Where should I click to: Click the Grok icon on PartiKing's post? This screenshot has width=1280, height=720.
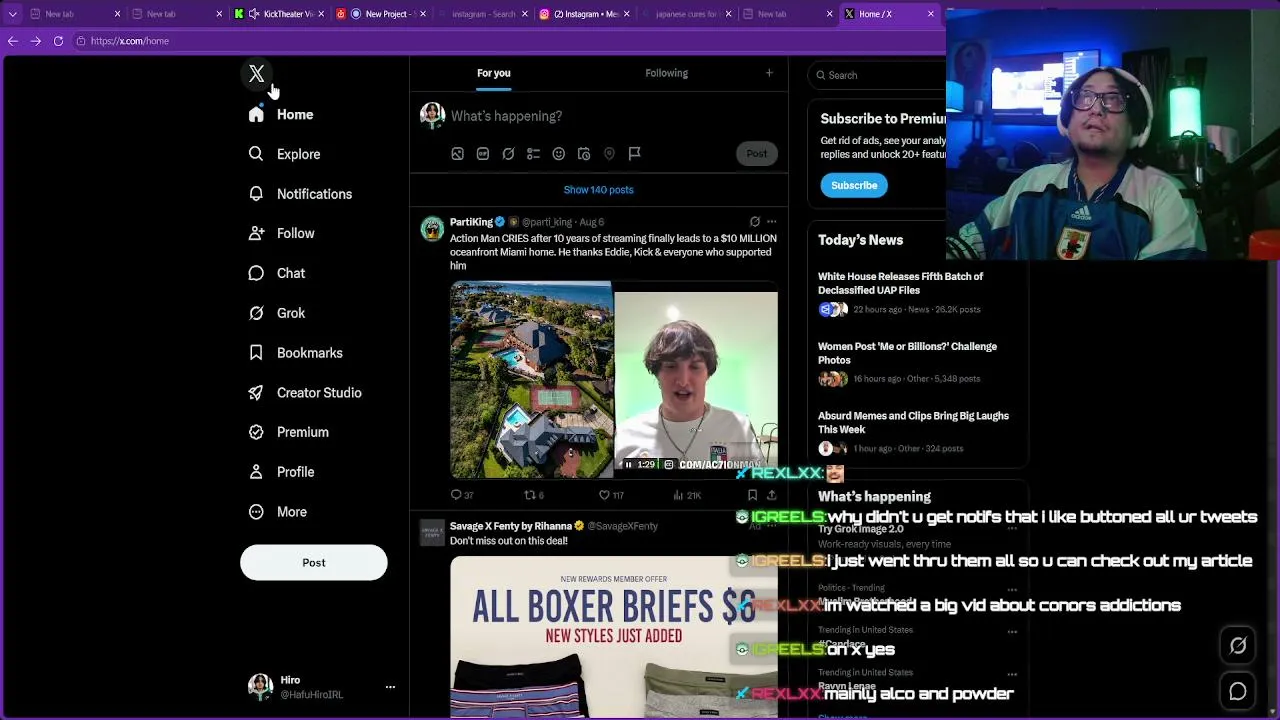click(755, 222)
